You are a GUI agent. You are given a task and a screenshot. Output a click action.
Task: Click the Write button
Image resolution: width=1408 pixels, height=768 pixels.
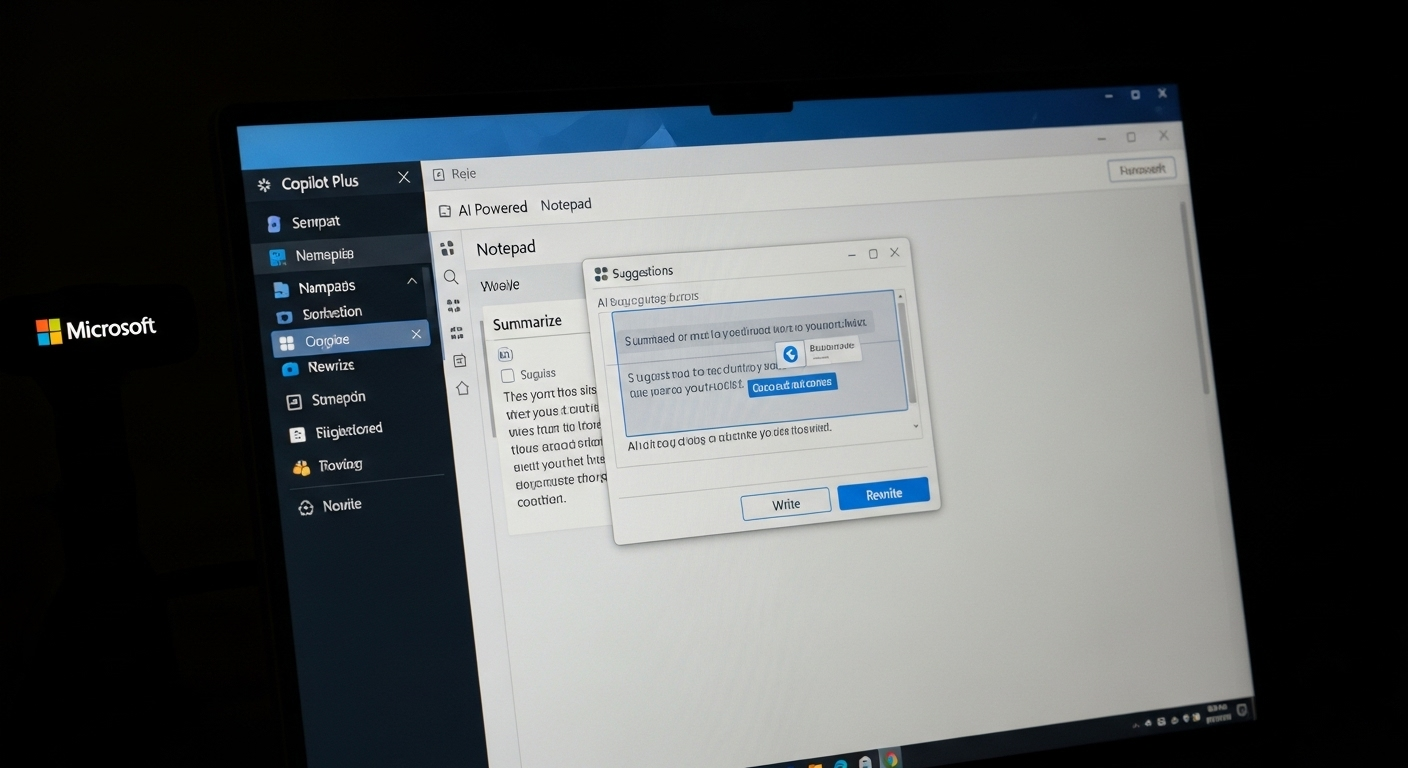[786, 505]
